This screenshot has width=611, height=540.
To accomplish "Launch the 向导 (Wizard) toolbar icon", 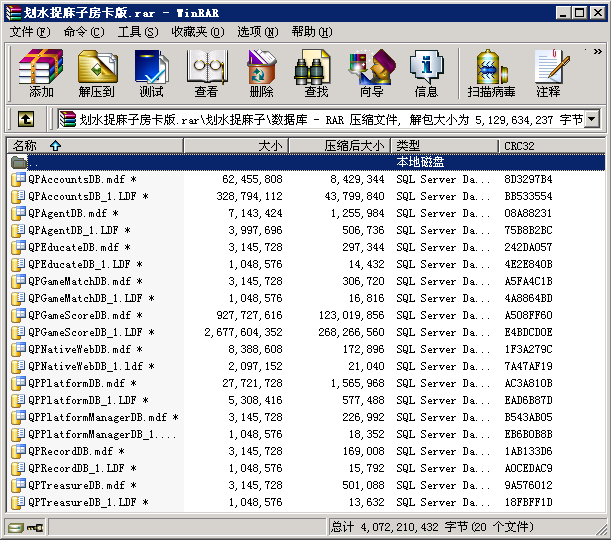I will 371,73.
